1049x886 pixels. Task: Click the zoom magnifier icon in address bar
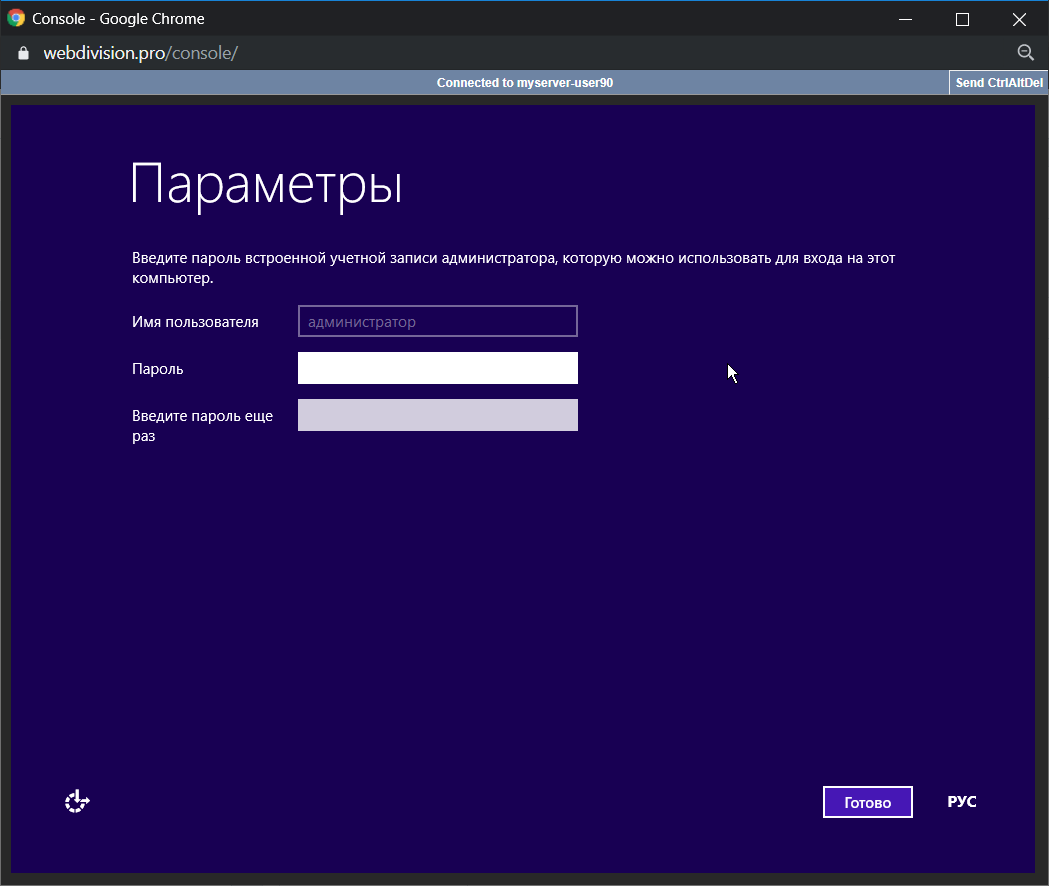click(1025, 53)
